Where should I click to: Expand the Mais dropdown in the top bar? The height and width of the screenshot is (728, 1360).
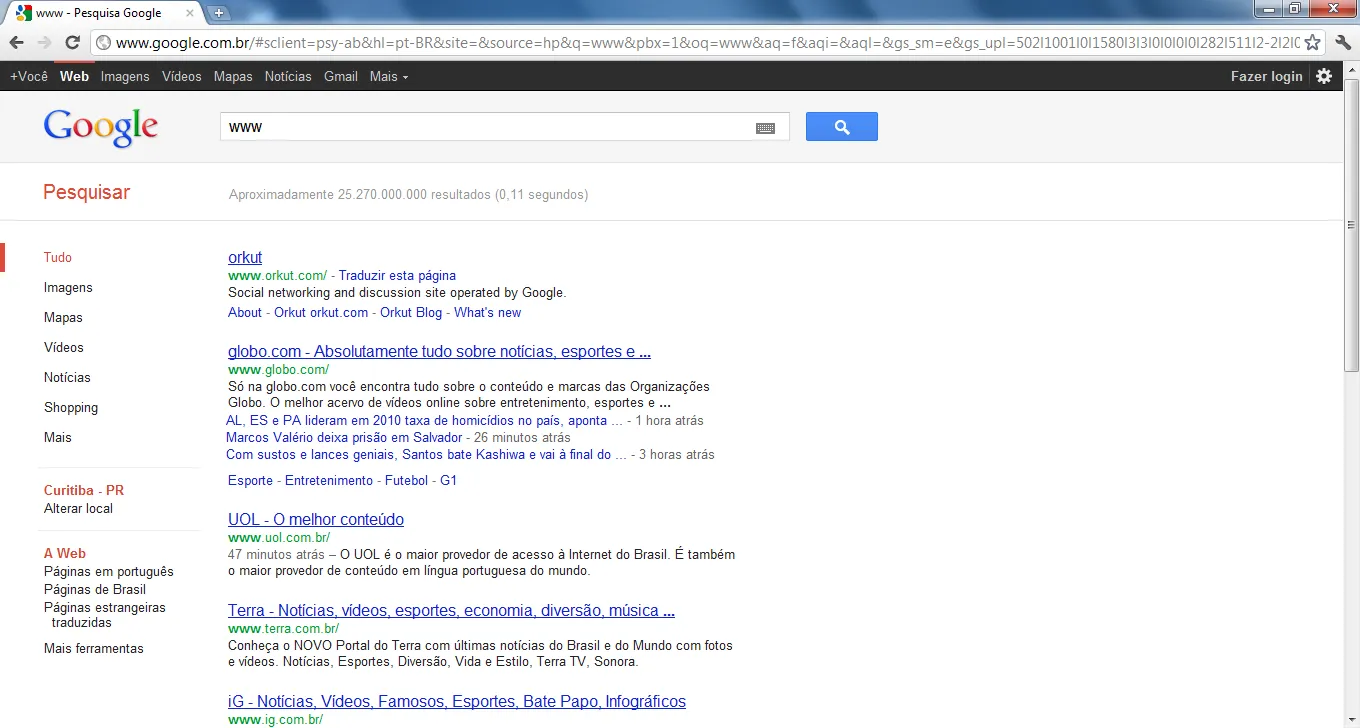(389, 76)
